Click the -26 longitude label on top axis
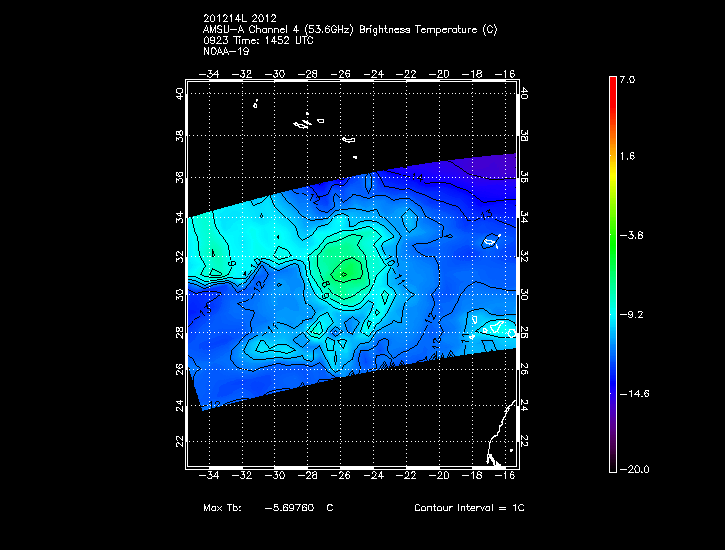Viewport: 725px width, 550px height. pos(342,74)
